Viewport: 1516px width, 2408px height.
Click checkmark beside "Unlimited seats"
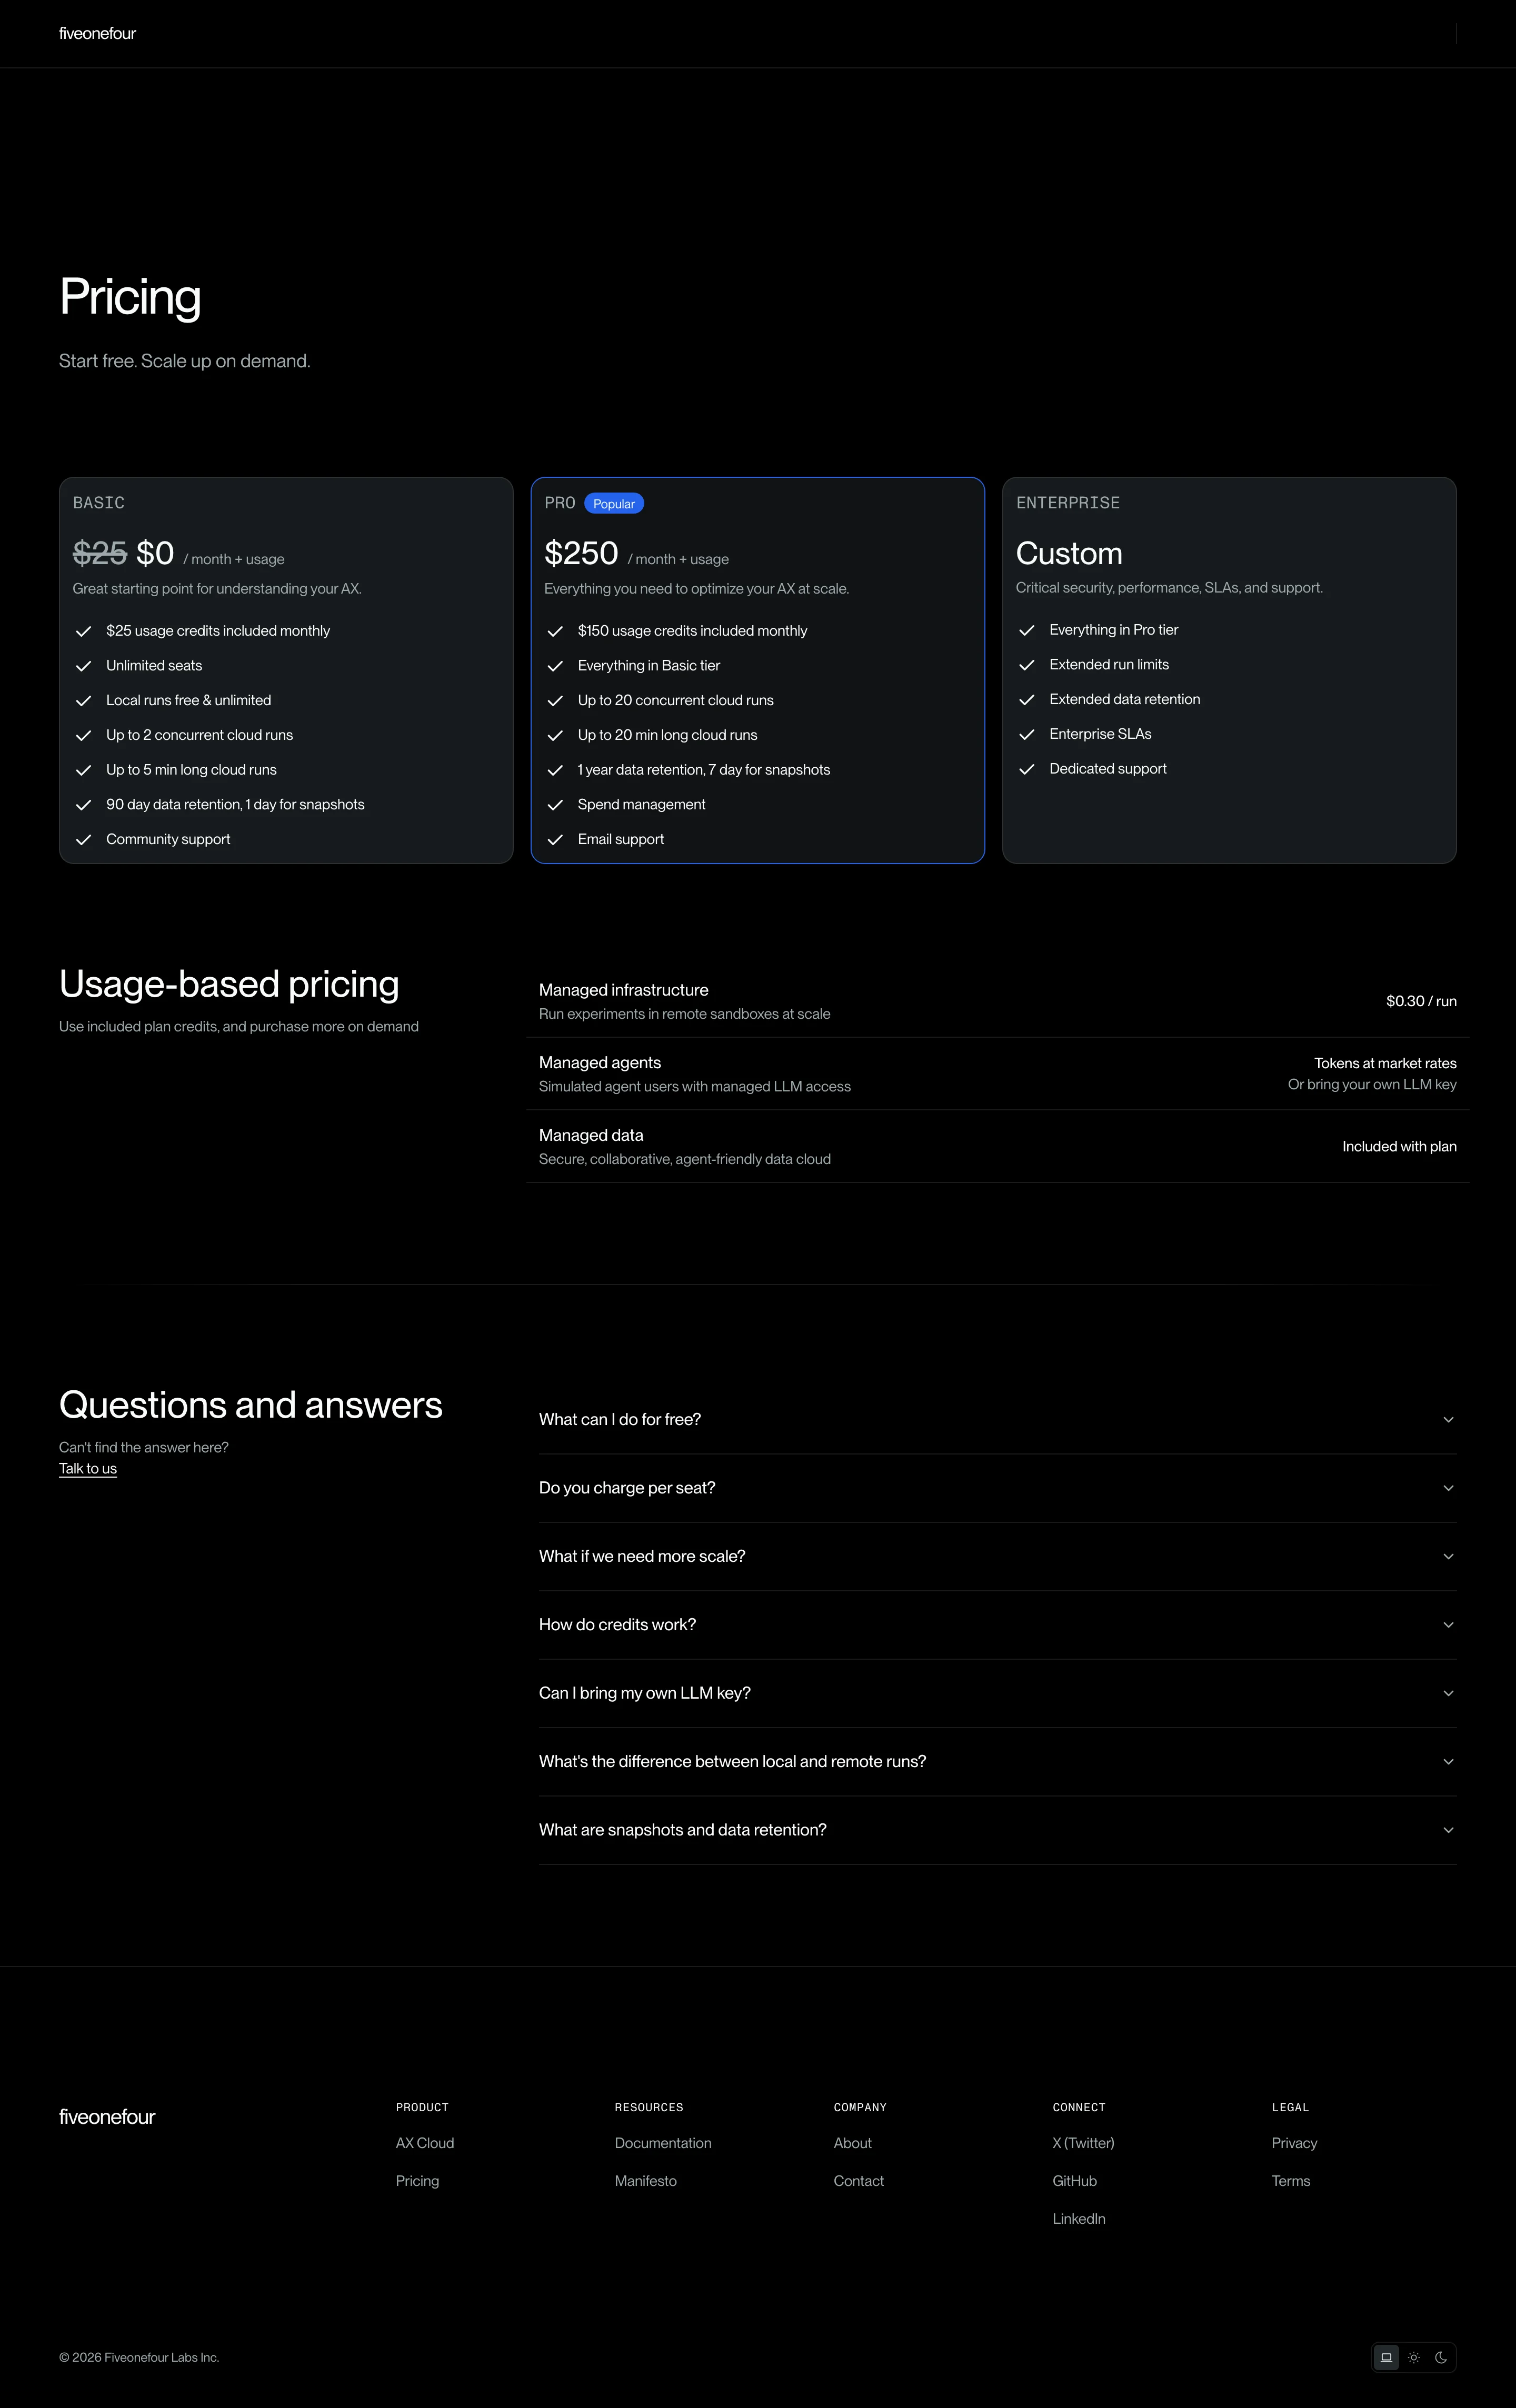(x=84, y=666)
